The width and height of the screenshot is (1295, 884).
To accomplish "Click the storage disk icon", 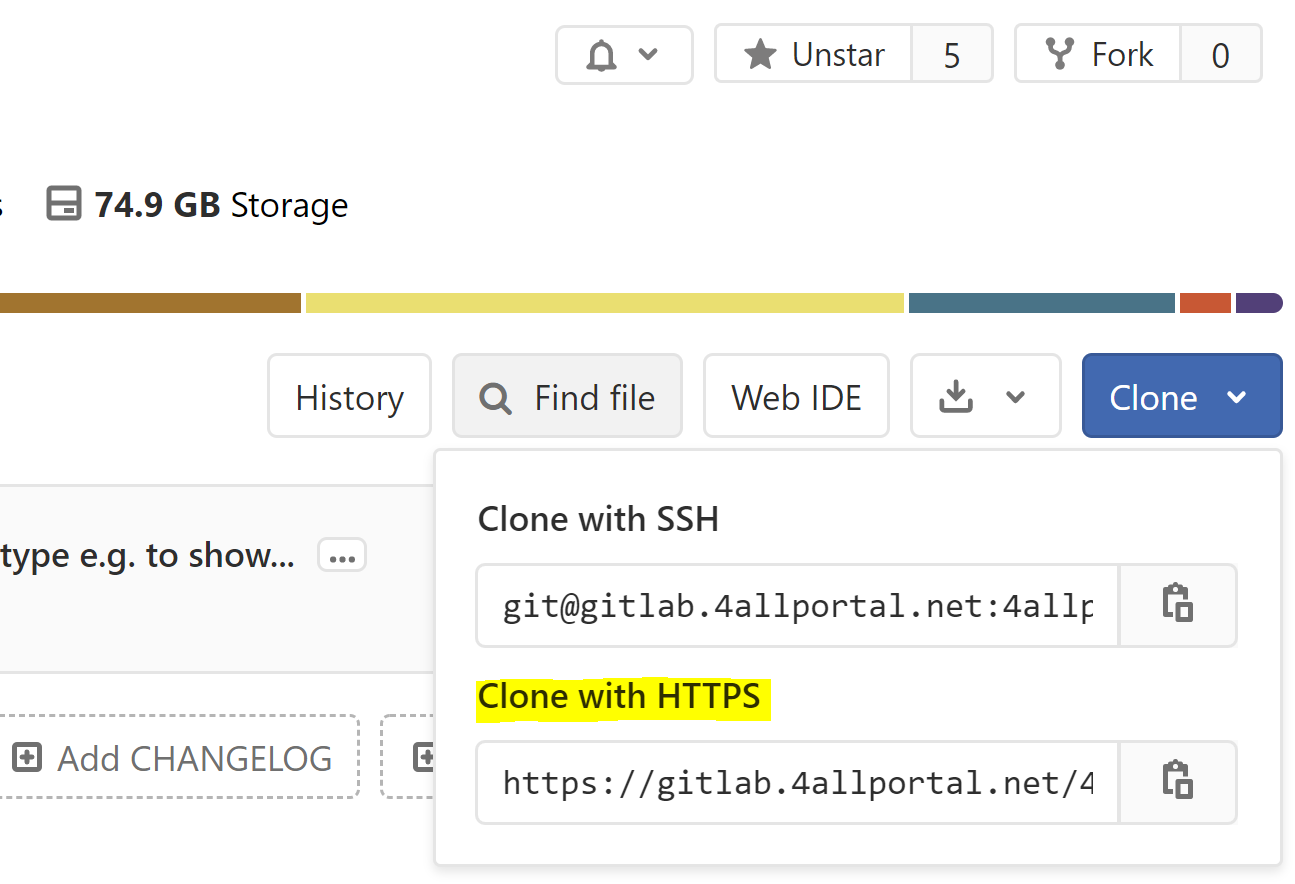I will 64,204.
